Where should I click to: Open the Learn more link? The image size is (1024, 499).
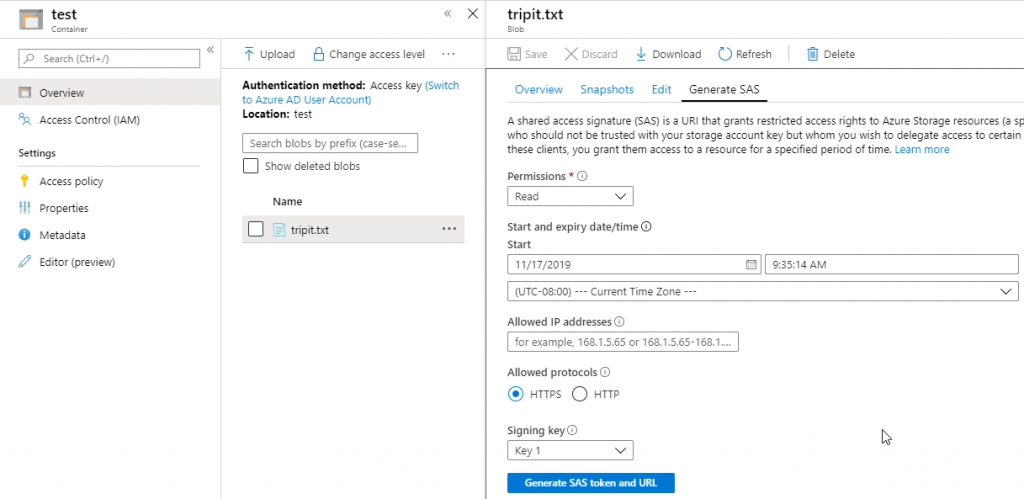pos(922,150)
